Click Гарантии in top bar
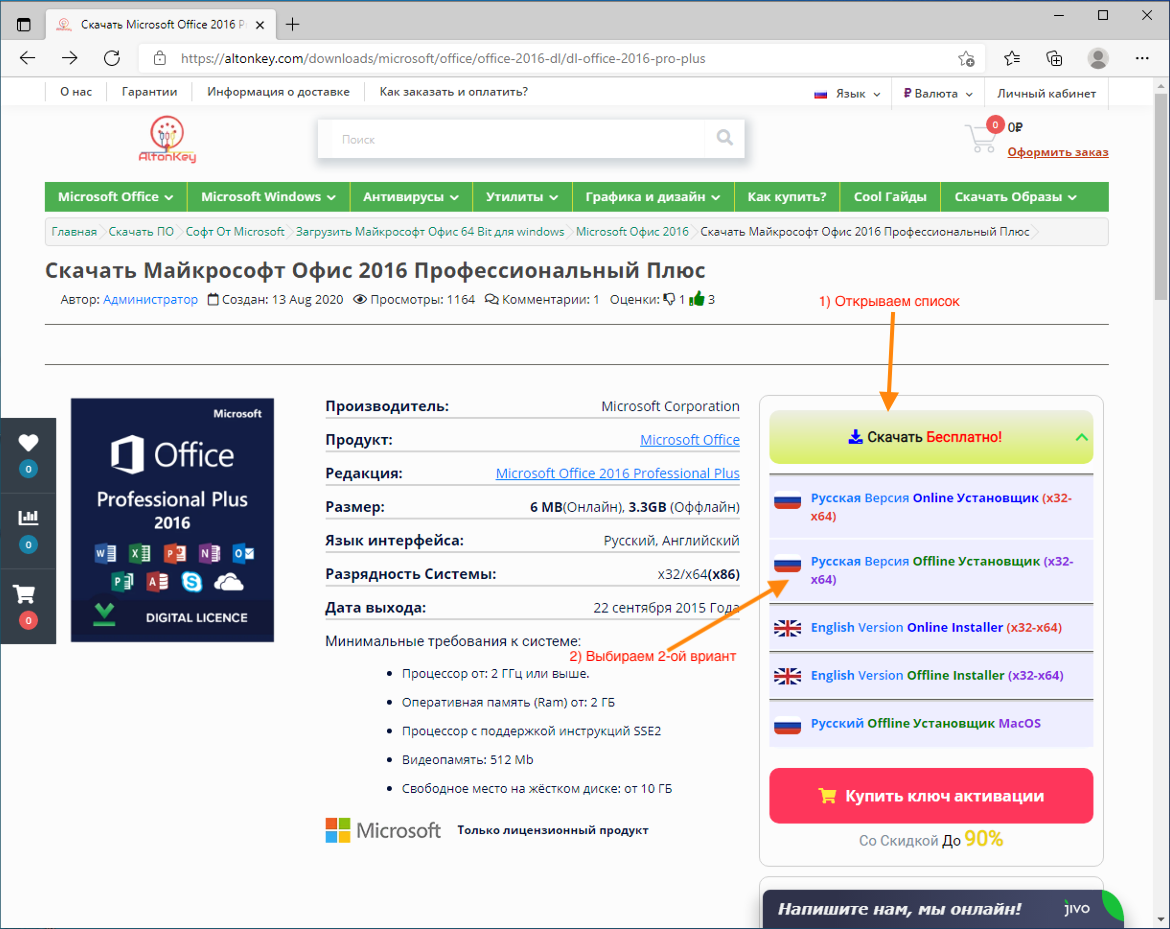1170x929 pixels. point(149,92)
